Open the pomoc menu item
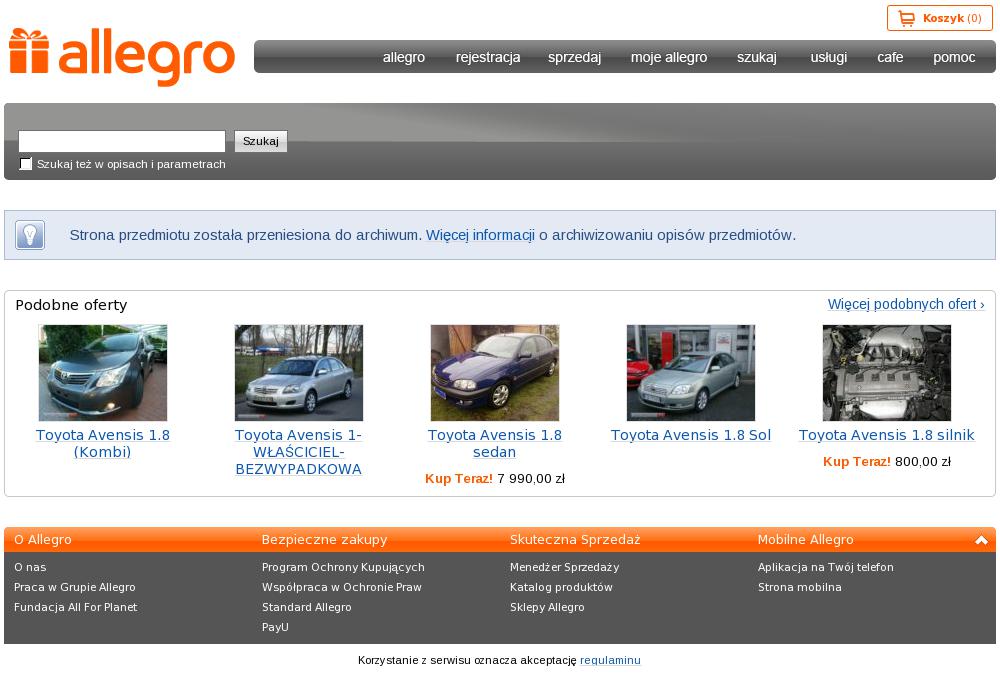Viewport: 1000px width, 680px height. point(954,57)
